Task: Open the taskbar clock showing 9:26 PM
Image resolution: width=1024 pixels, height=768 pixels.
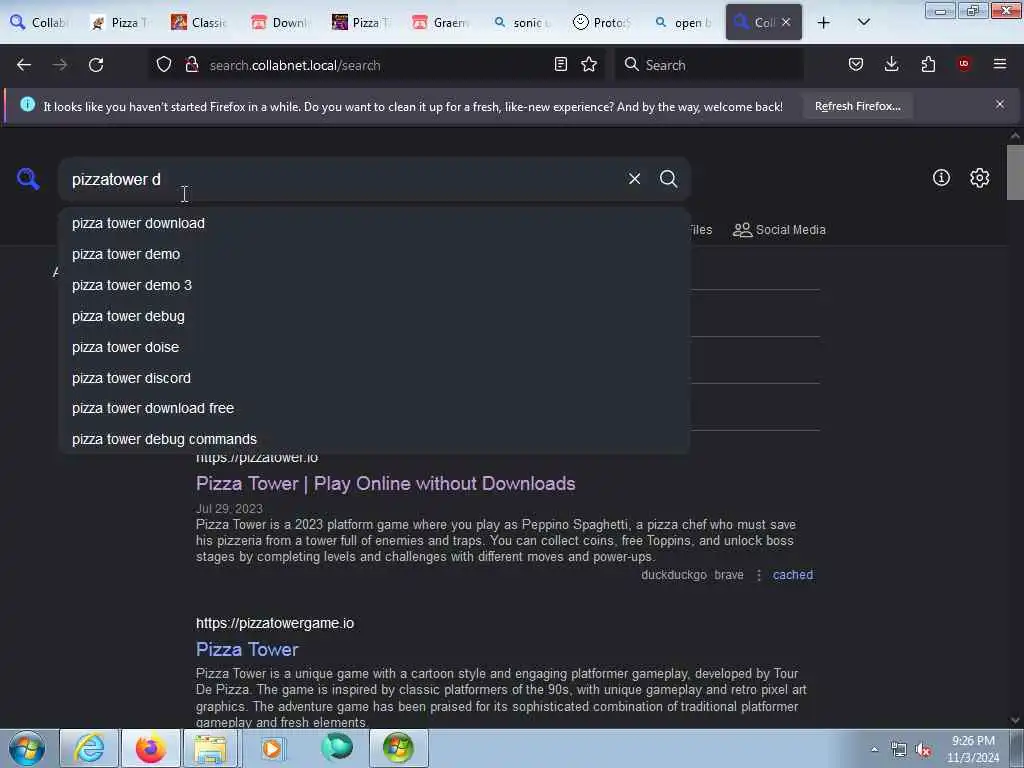Action: 973,749
